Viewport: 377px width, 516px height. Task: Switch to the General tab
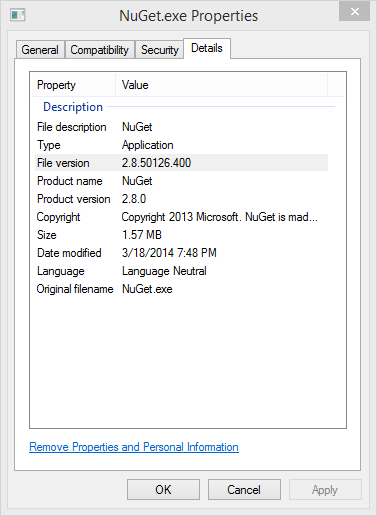coord(40,50)
